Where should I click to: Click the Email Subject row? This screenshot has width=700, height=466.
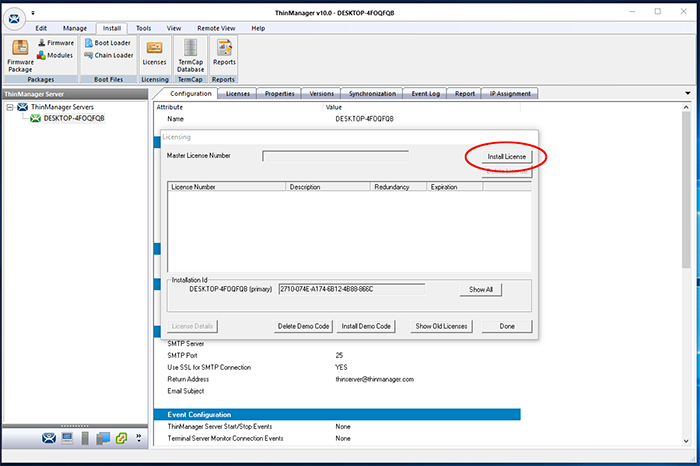pos(338,391)
